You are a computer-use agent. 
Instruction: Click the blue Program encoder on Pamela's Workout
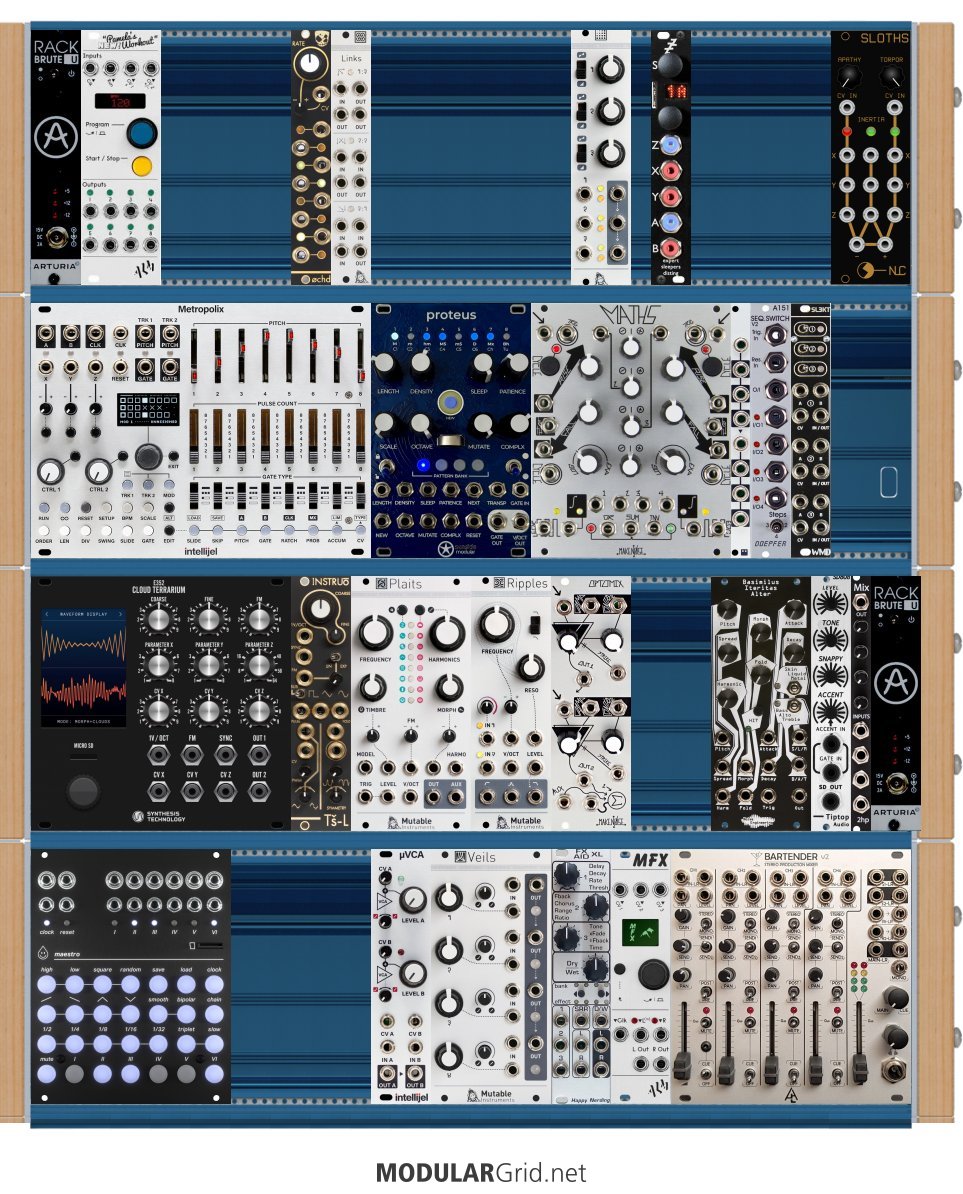(141, 132)
